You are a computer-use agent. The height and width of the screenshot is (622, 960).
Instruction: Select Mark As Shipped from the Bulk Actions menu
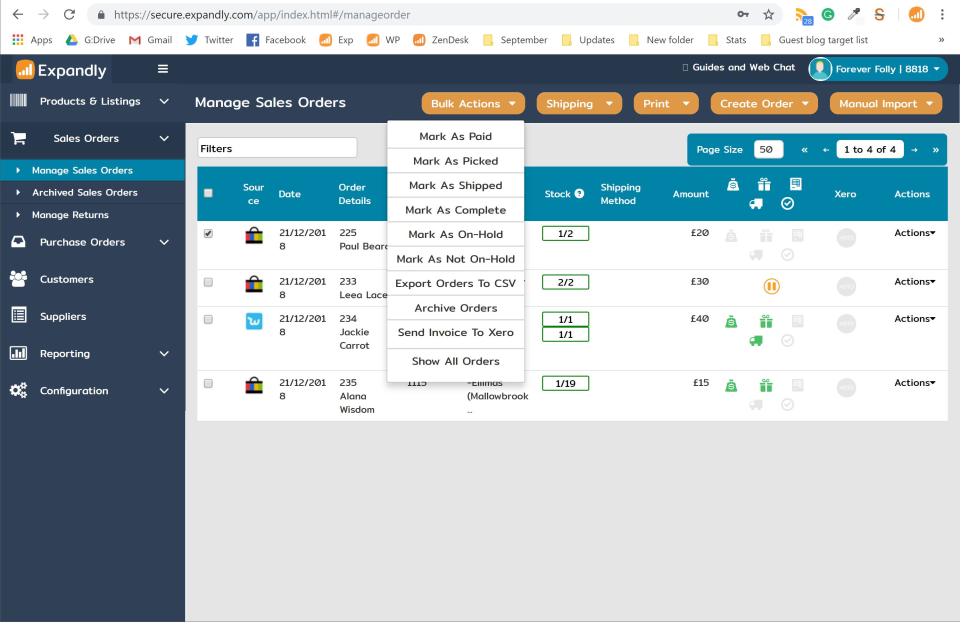coord(455,185)
